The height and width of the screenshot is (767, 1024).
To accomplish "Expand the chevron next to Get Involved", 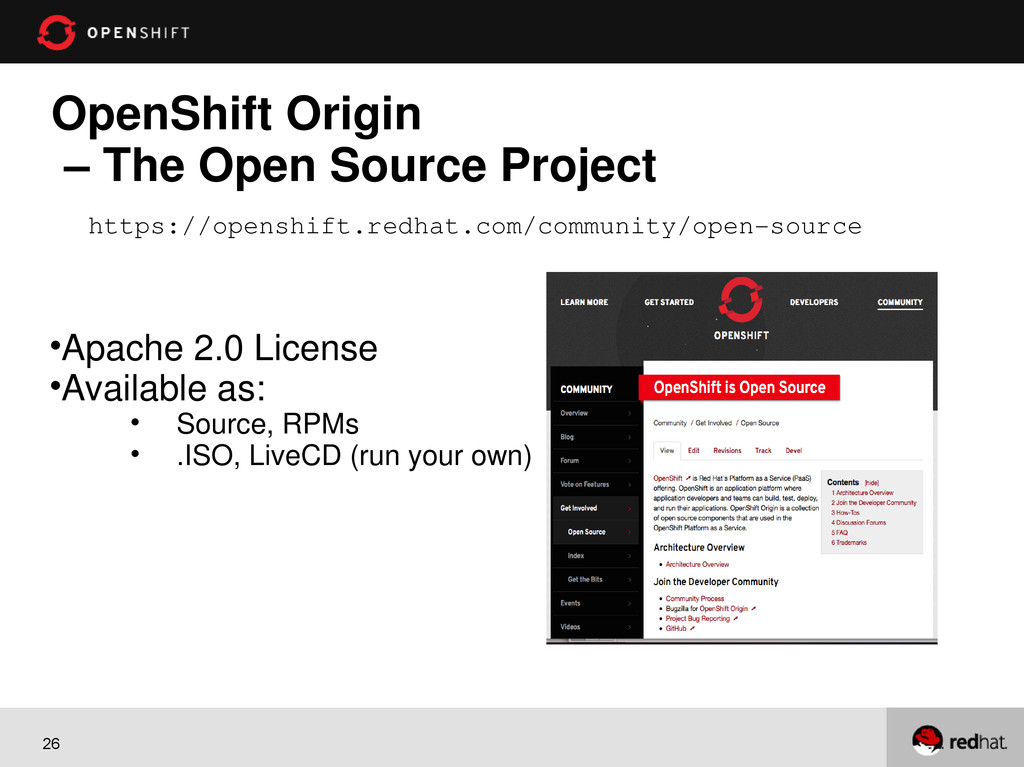I will point(630,508).
